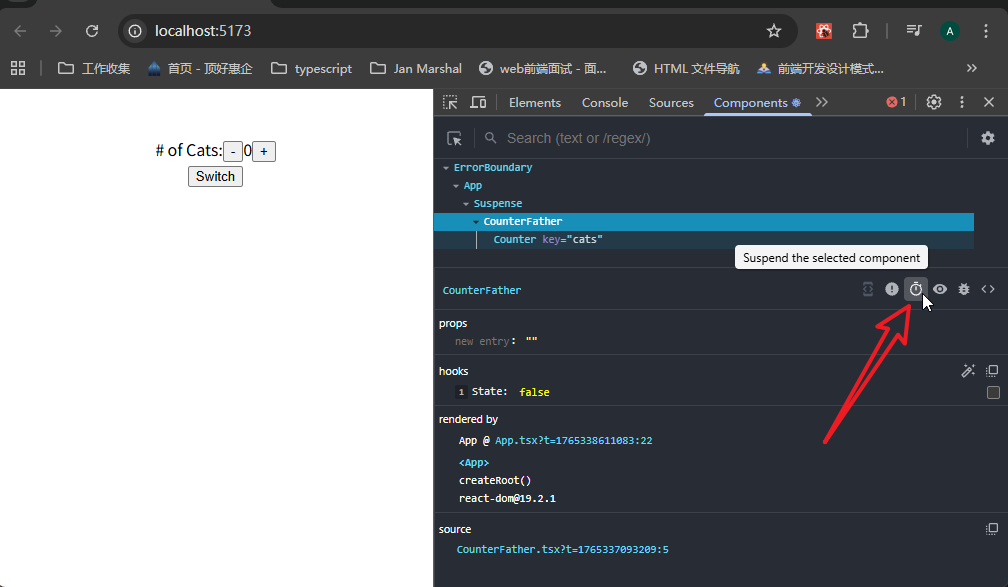Screen dimensions: 1008x587
Task: Open the App.tsx rendered-by source link
Action: pos(573,440)
